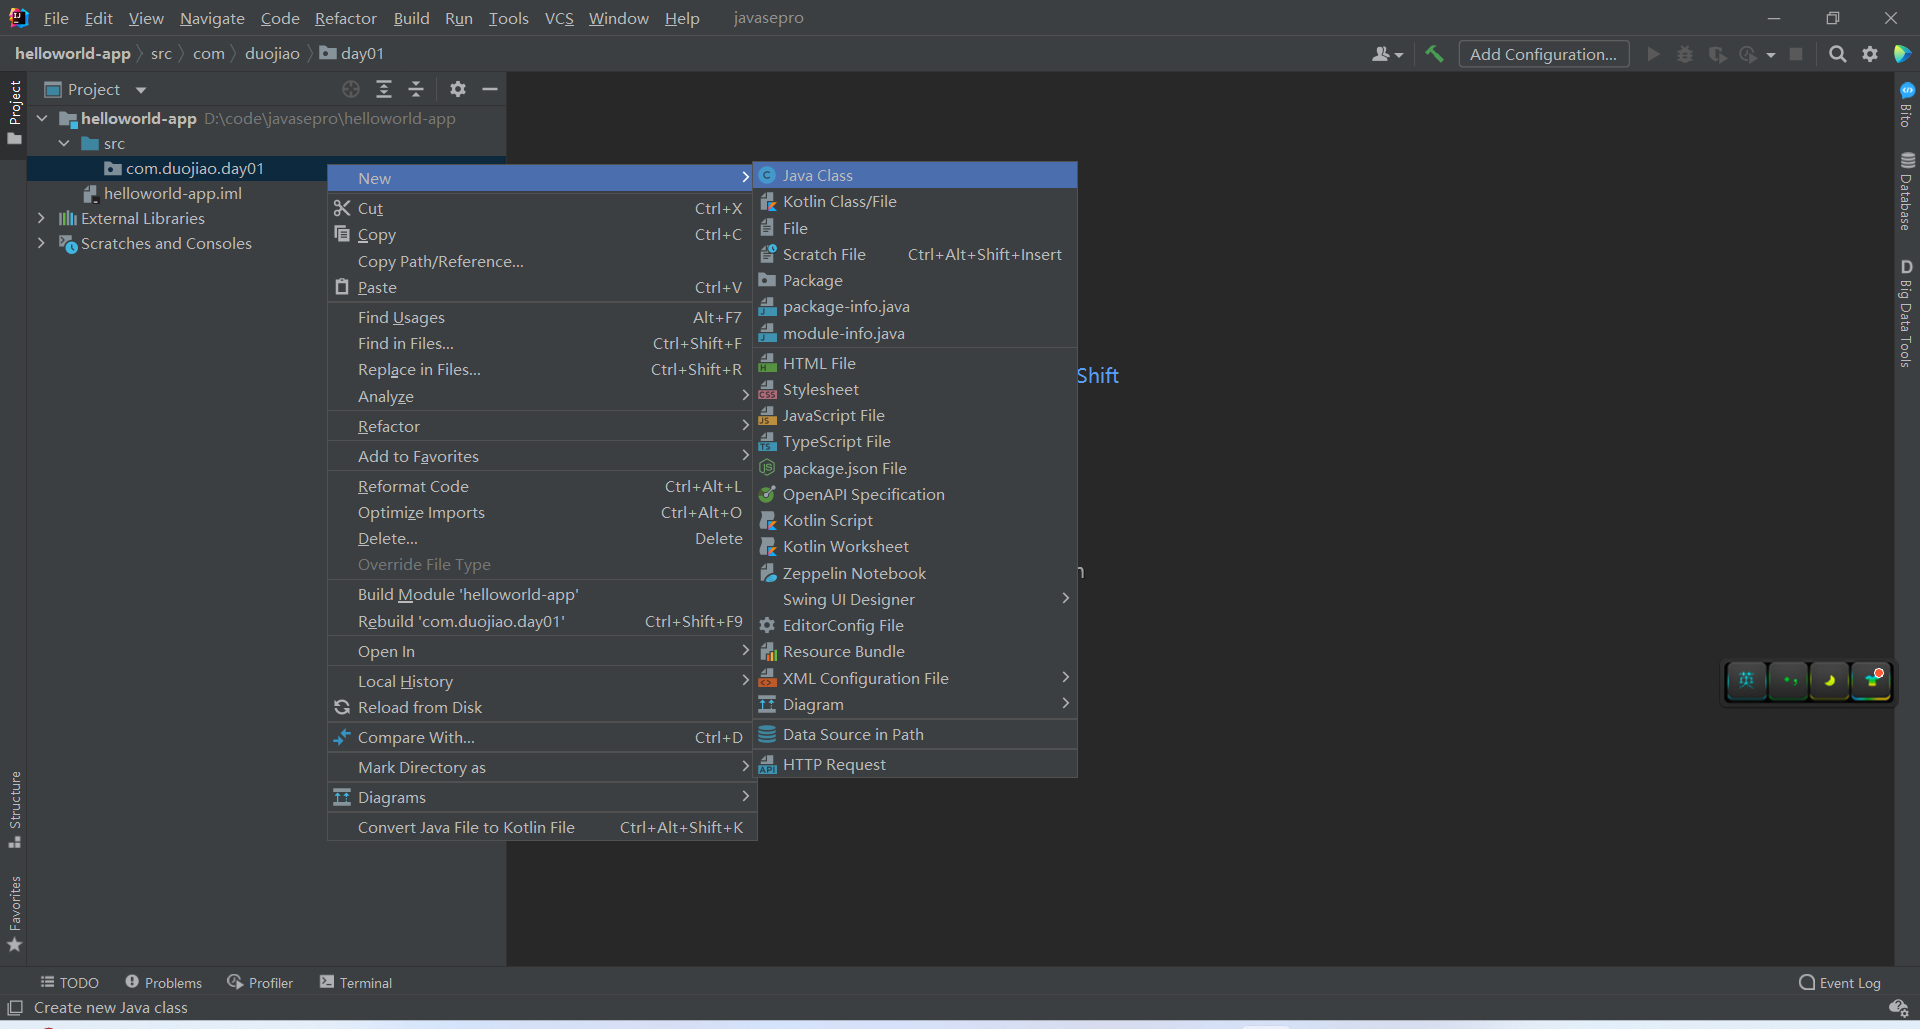Open IDE settings gear in top toolbar
1920x1029 pixels.
coord(1870,54)
